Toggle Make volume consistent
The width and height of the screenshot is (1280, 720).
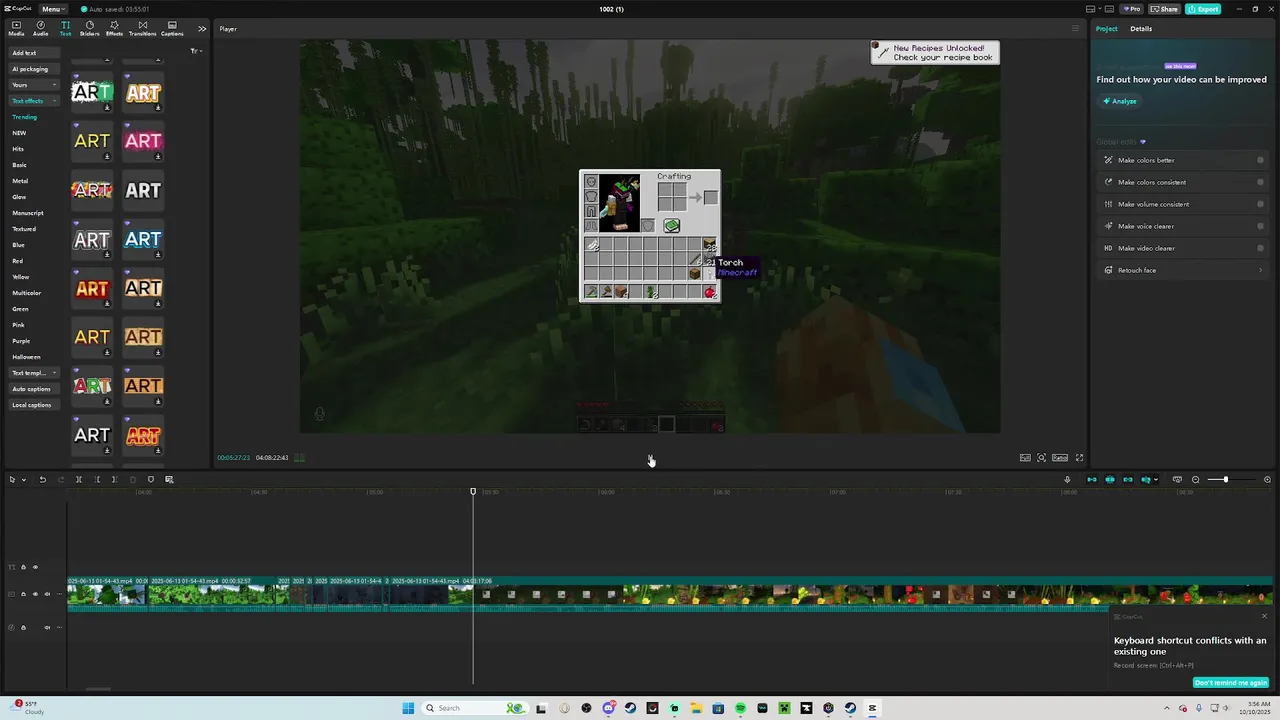pyautogui.click(x=1260, y=204)
